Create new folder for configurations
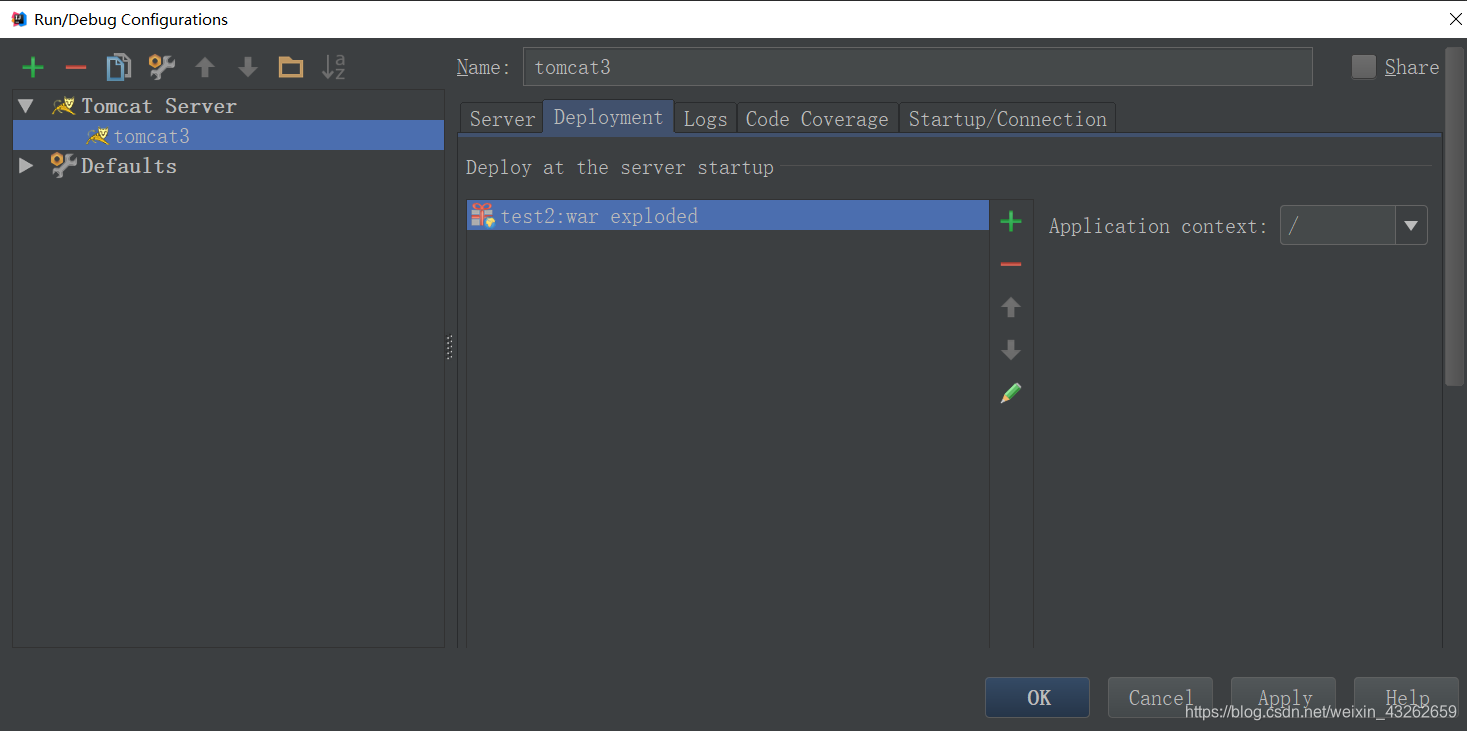The height and width of the screenshot is (731, 1467). click(291, 67)
